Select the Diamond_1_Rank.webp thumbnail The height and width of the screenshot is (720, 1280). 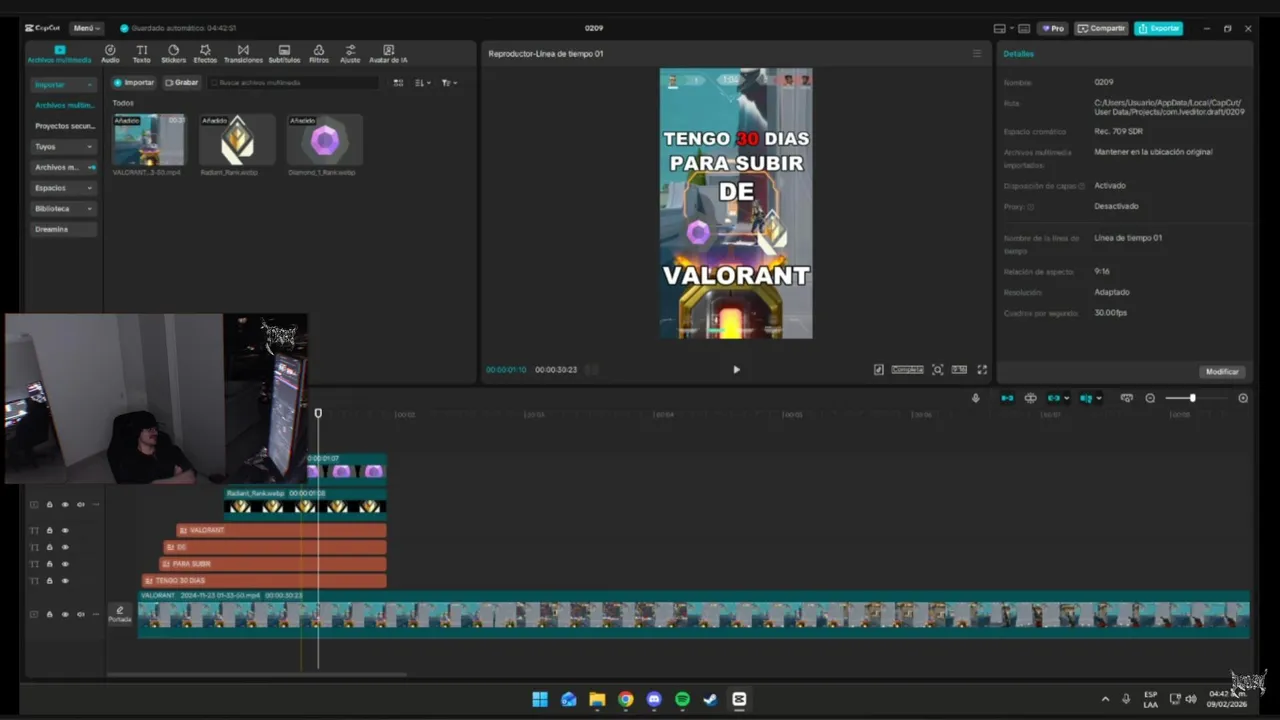tap(324, 140)
